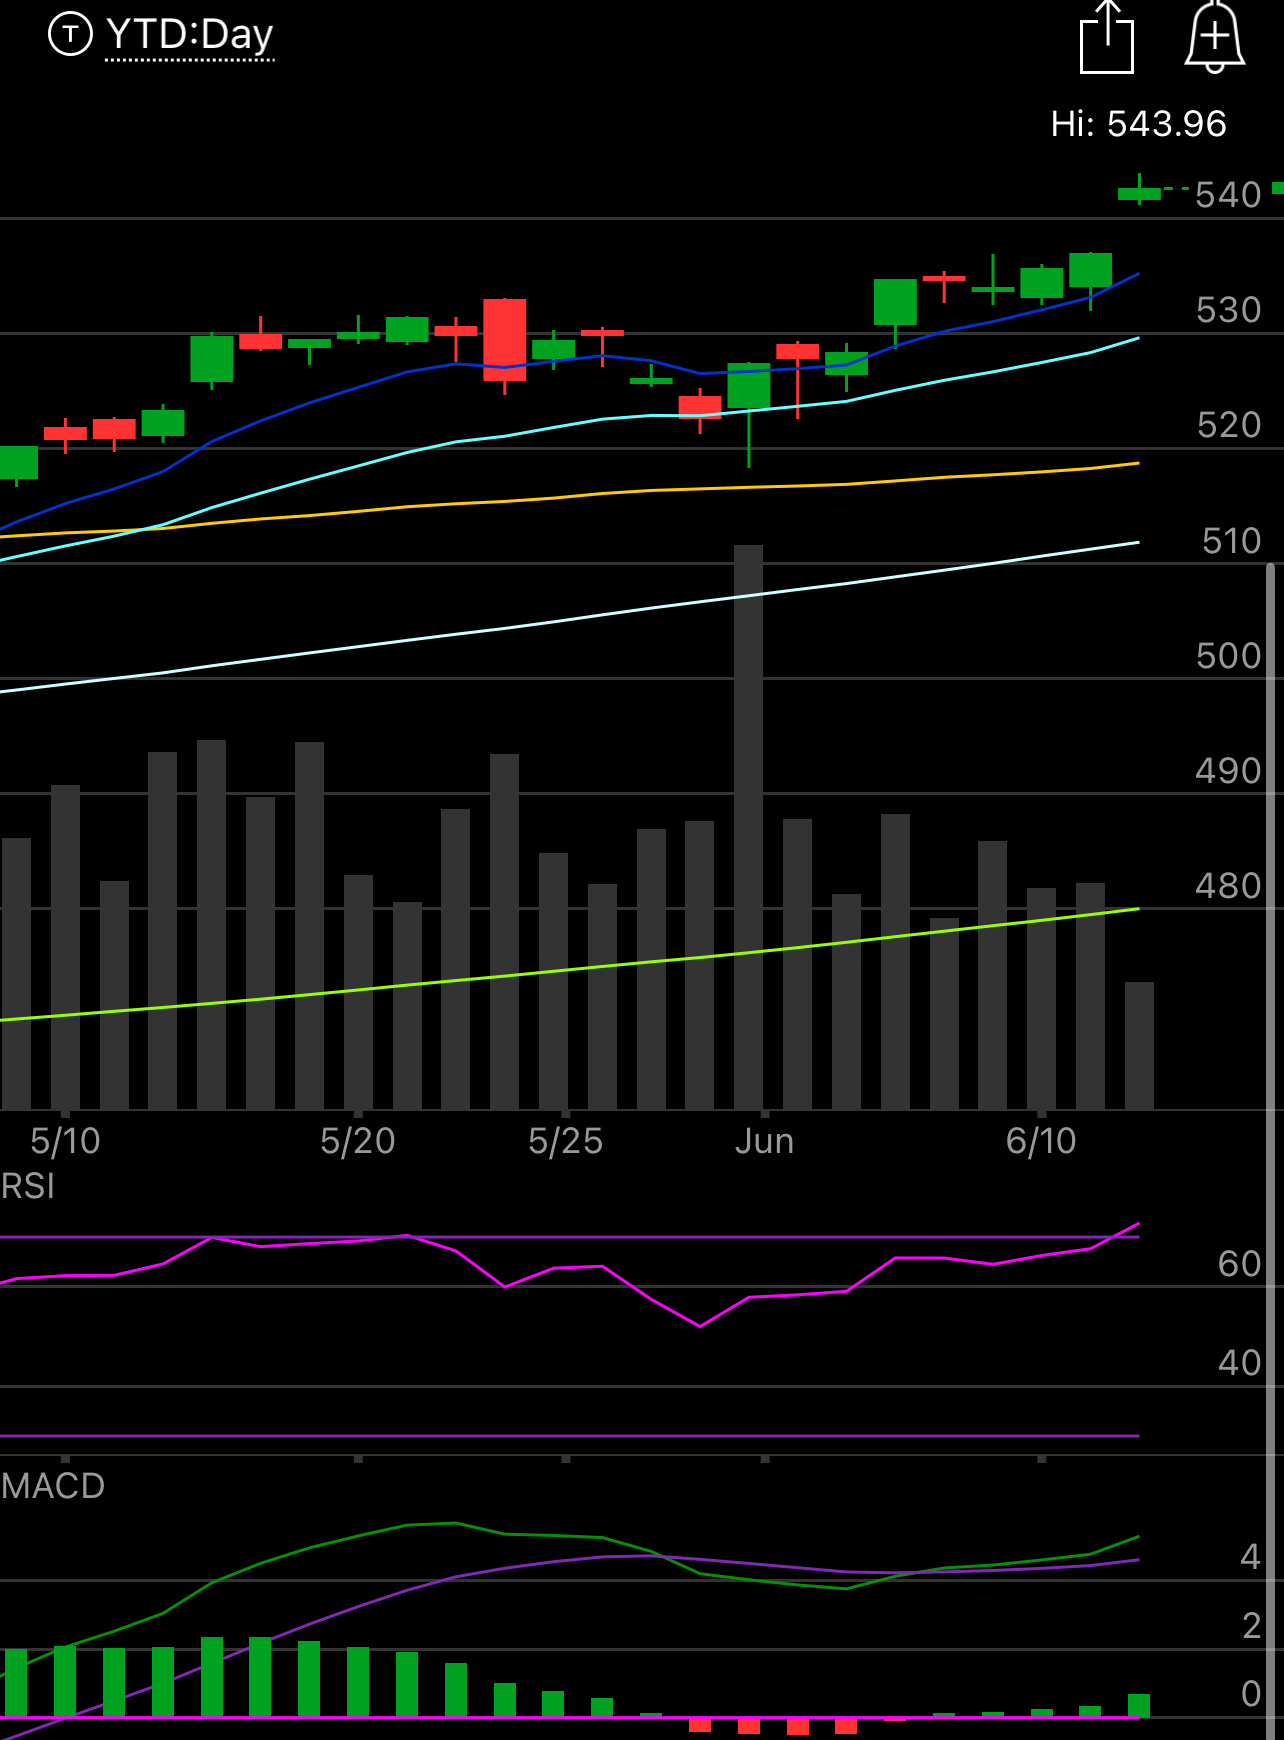The width and height of the screenshot is (1284, 1740).
Task: Tap the 5/25 date label
Action: [x=566, y=1141]
